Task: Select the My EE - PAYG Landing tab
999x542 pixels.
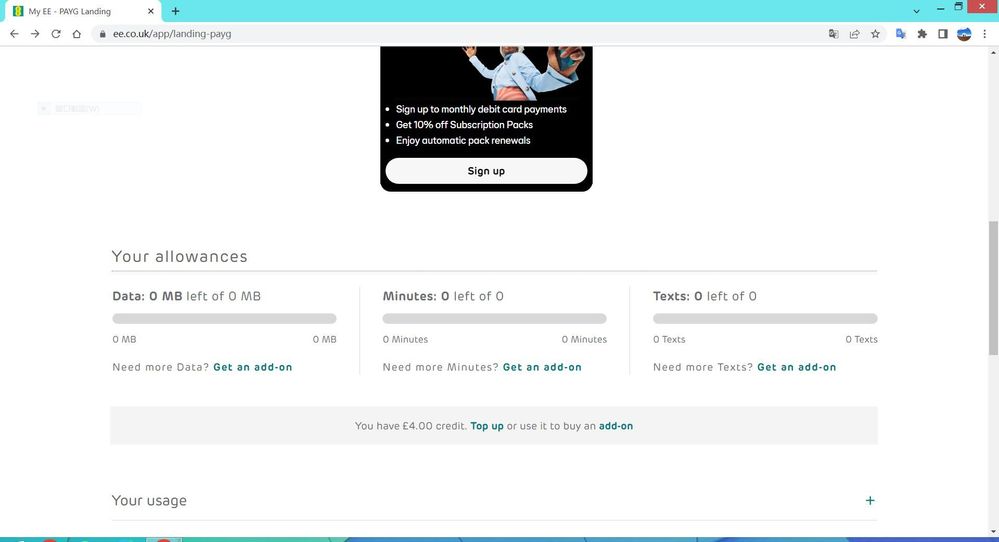Action: pos(78,11)
